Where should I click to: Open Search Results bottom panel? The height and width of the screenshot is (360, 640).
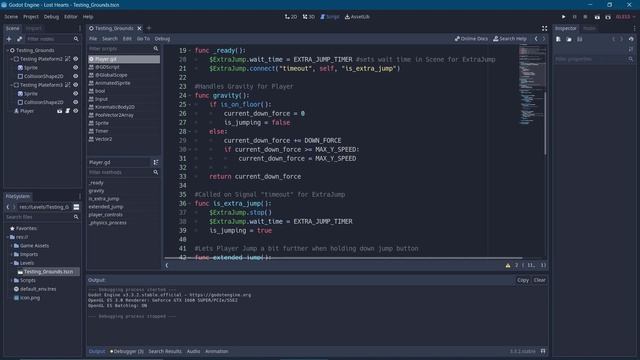pyautogui.click(x=165, y=351)
